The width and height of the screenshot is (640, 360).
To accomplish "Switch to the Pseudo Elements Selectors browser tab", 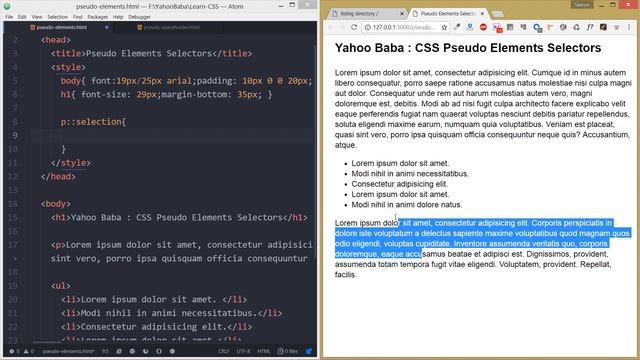I will pos(448,13).
